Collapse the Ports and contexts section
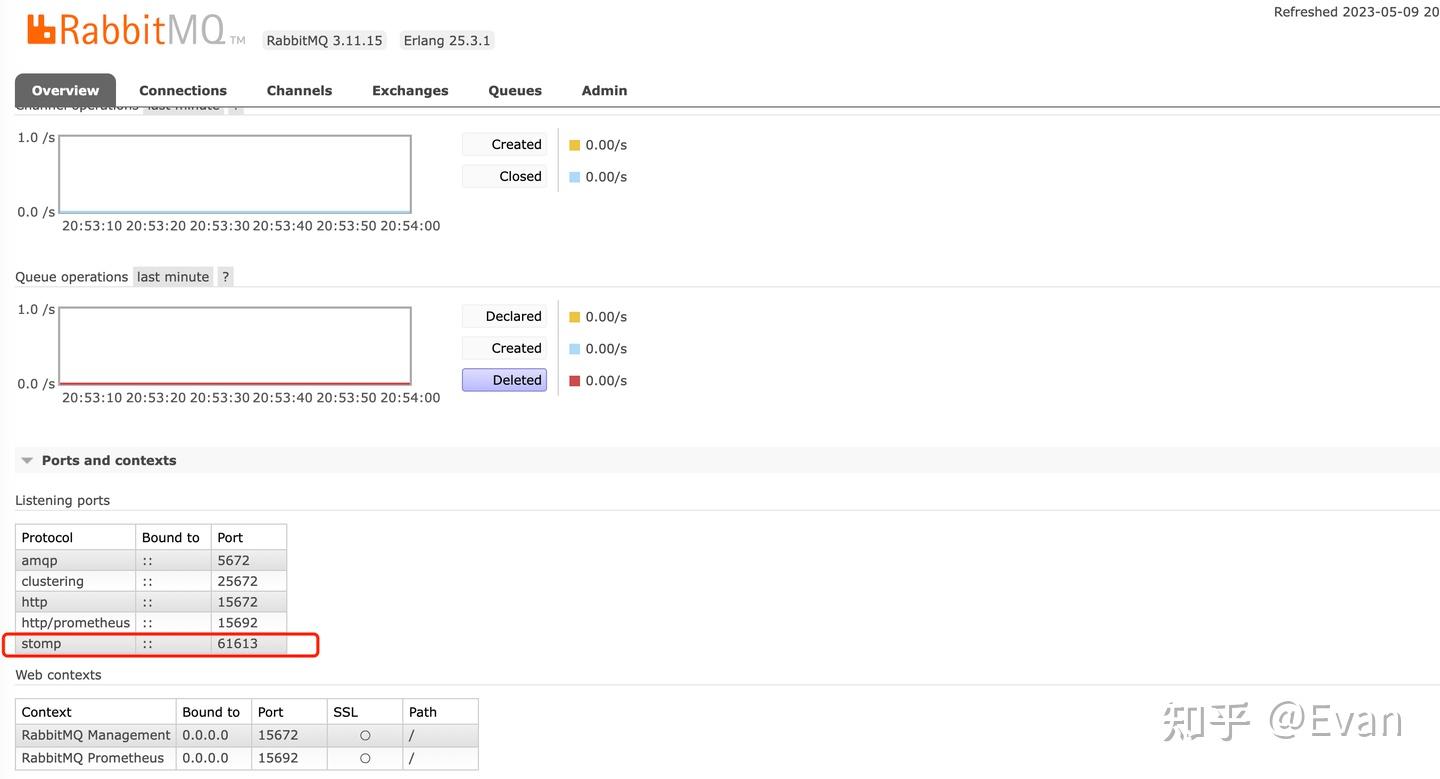Viewport: 1440px width, 779px height. [x=27, y=460]
